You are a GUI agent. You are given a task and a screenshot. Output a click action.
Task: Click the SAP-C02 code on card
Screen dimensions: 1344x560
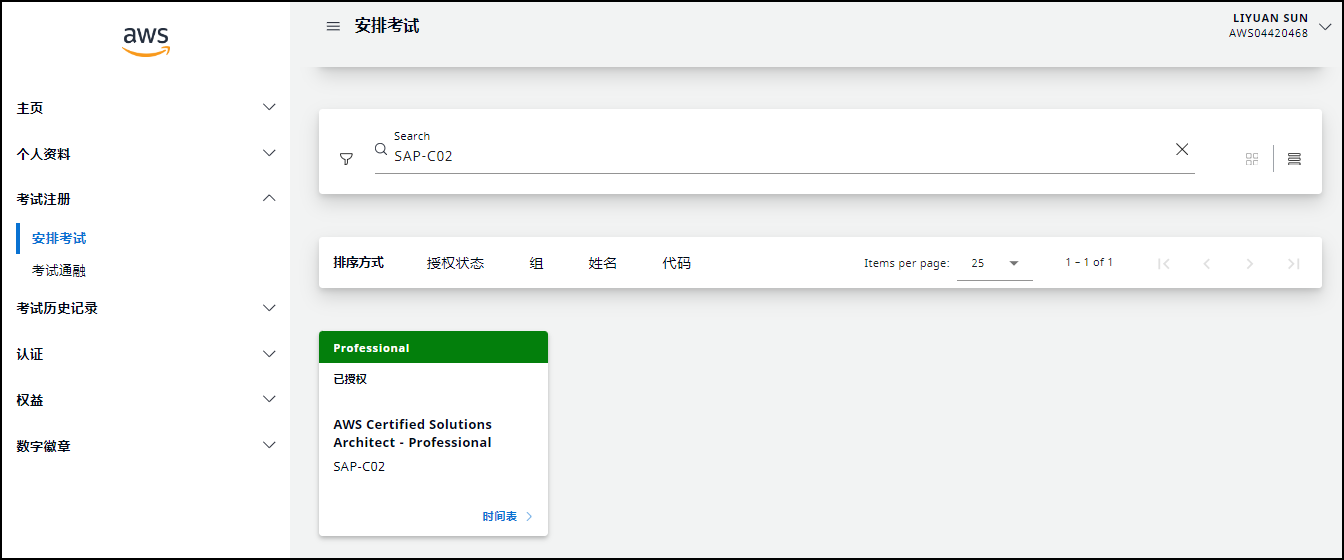359,466
